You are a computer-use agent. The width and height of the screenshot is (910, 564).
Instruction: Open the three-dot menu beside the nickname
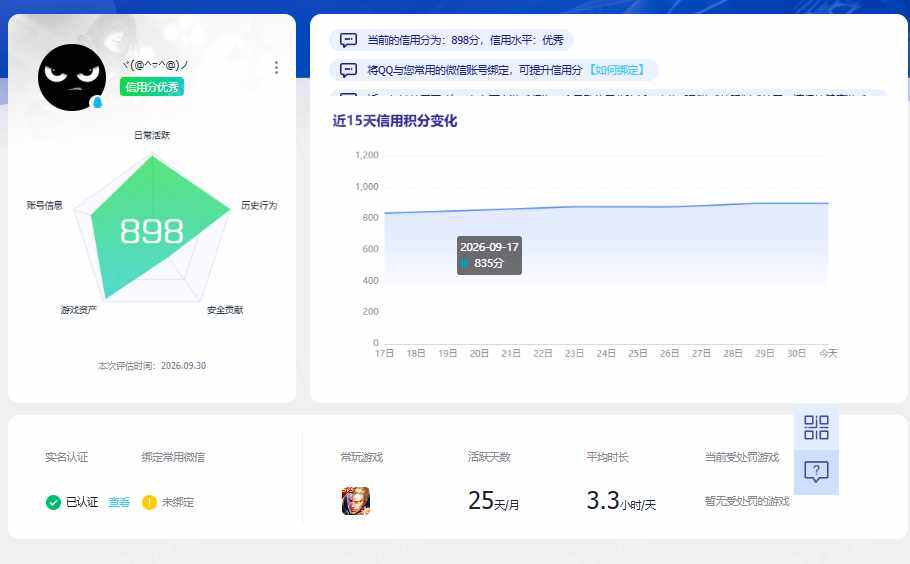[276, 68]
